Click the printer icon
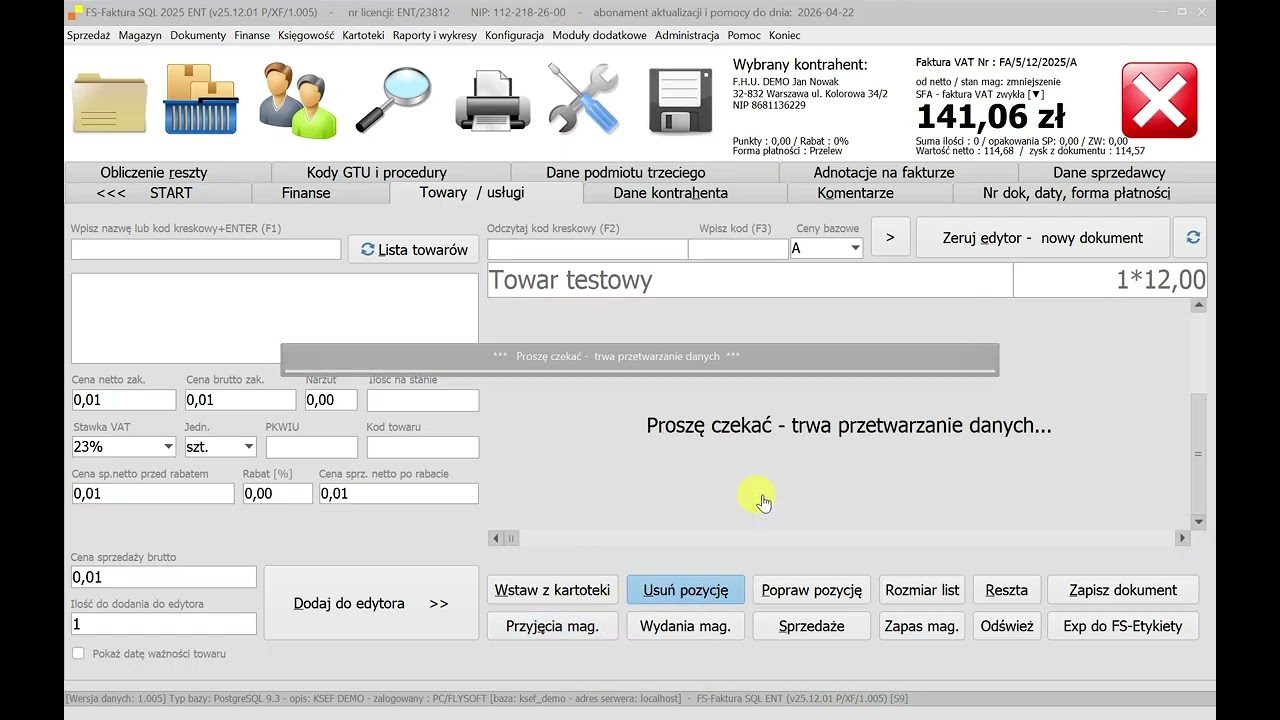 pos(492,100)
